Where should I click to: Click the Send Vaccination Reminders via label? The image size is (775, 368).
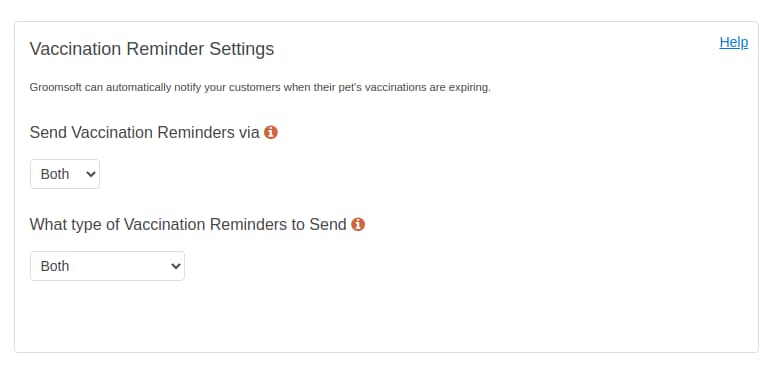click(x=144, y=132)
